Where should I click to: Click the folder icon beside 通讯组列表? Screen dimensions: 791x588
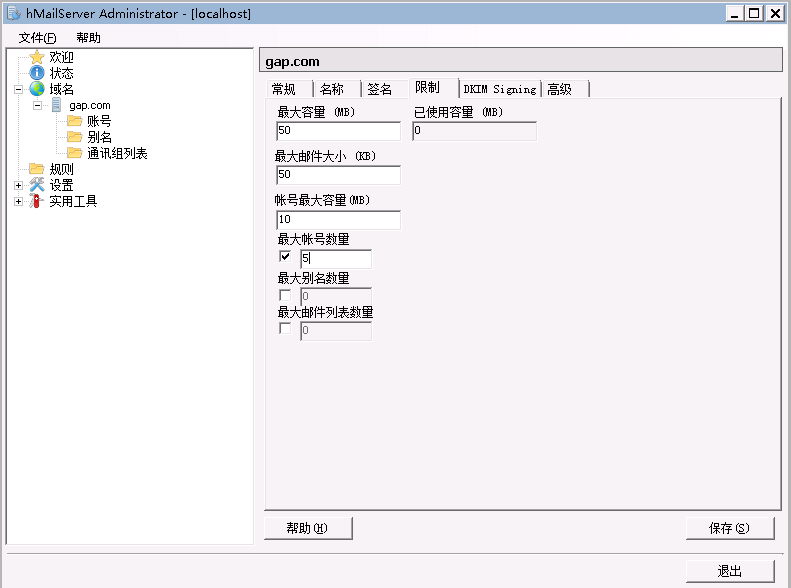75,153
